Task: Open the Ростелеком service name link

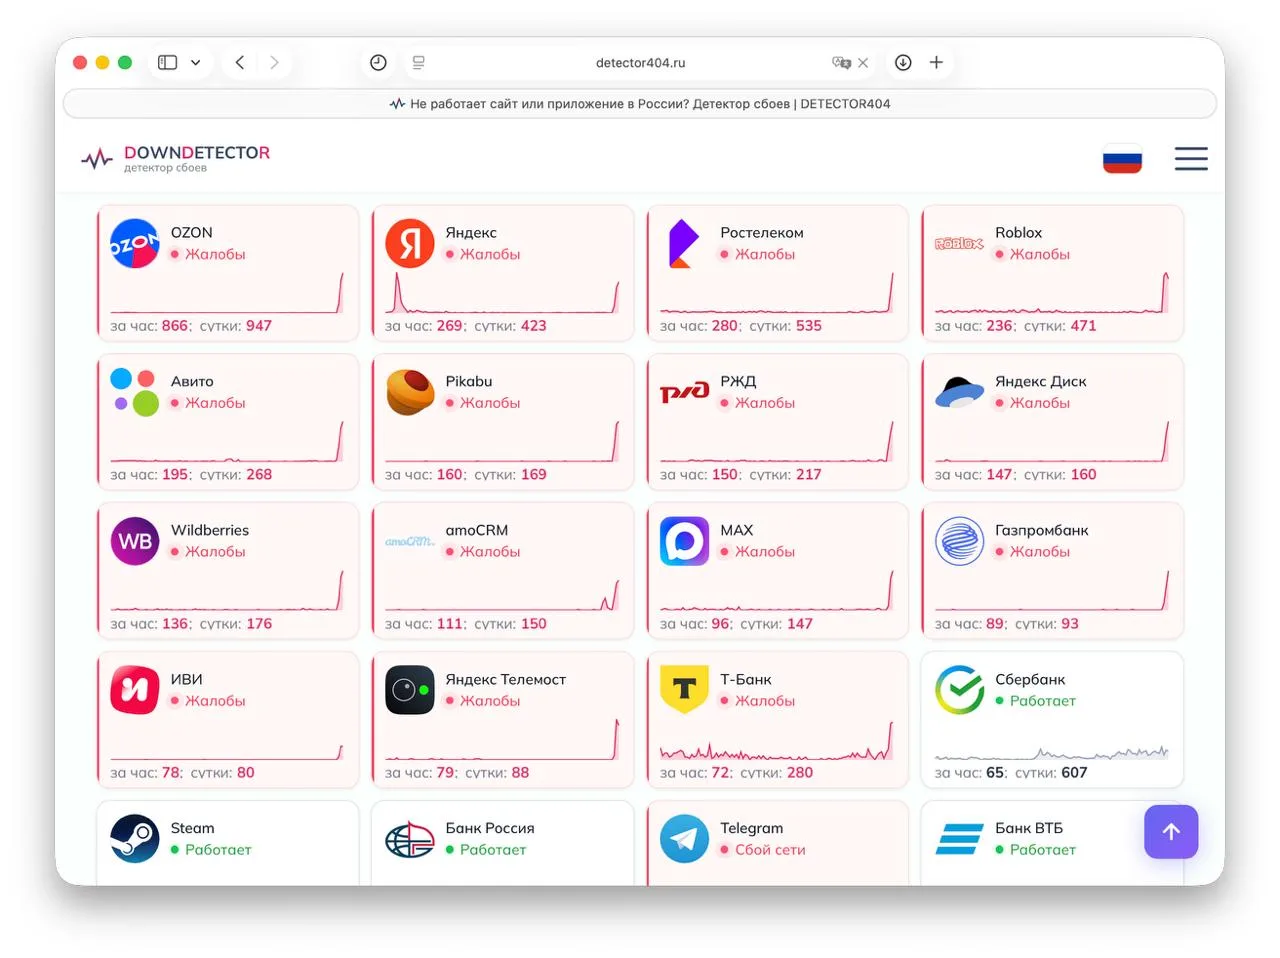Action: tap(762, 232)
